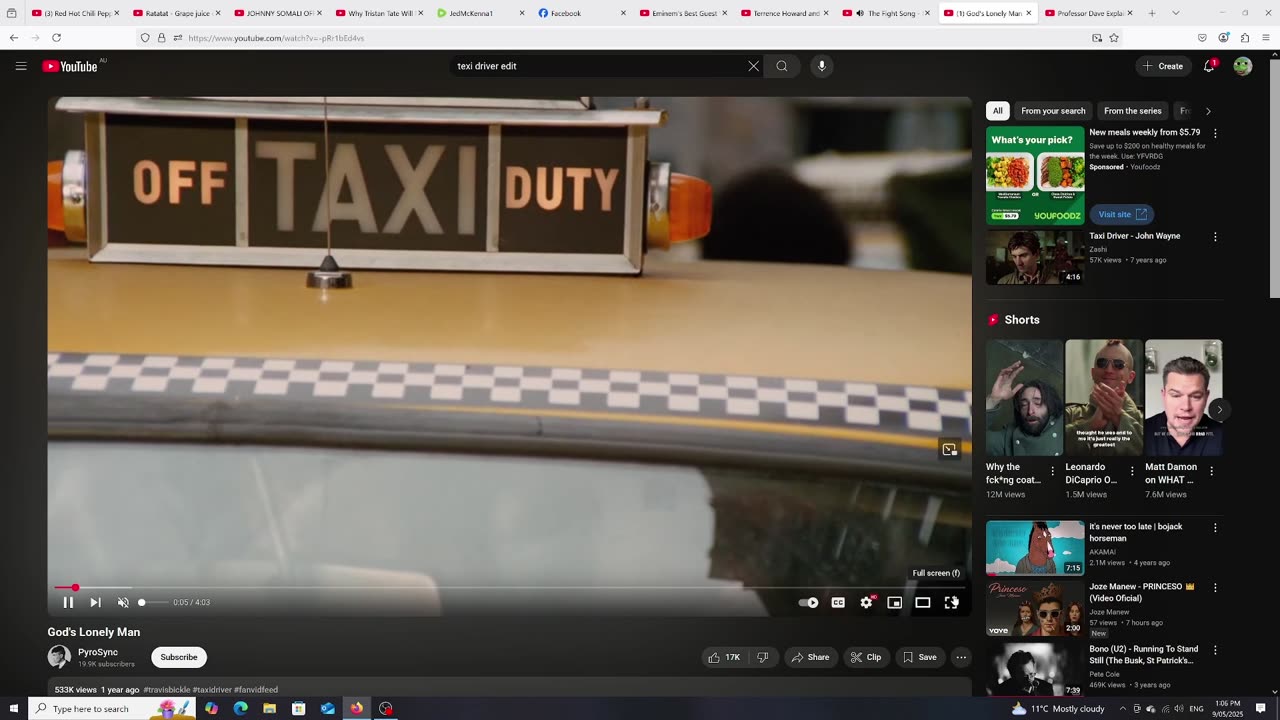This screenshot has width=1280, height=720.
Task: Open the YouTube guide hamburger menu
Action: [x=21, y=66]
